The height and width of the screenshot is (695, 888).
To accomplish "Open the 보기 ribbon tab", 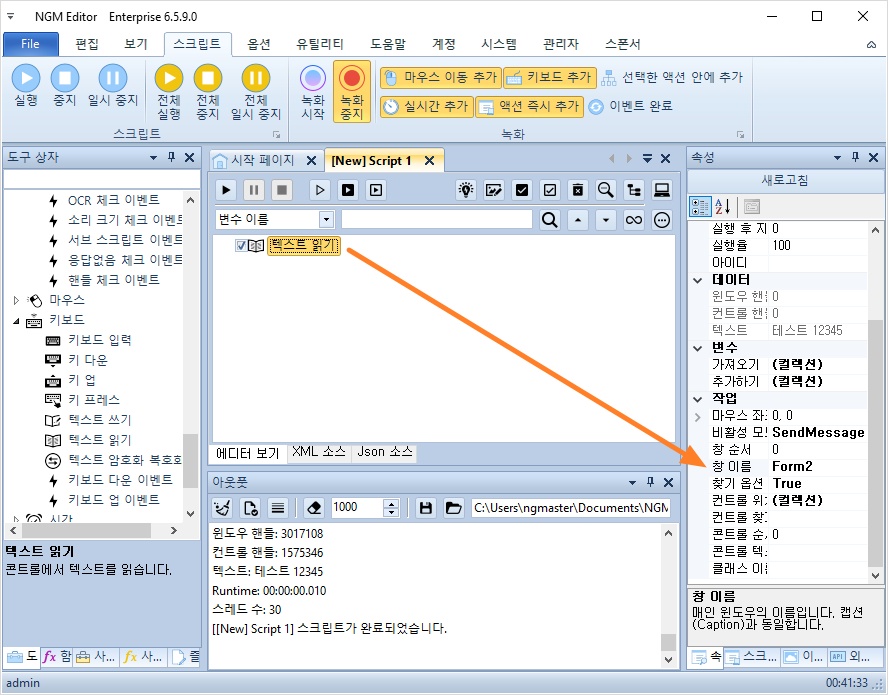I will pyautogui.click(x=136, y=44).
